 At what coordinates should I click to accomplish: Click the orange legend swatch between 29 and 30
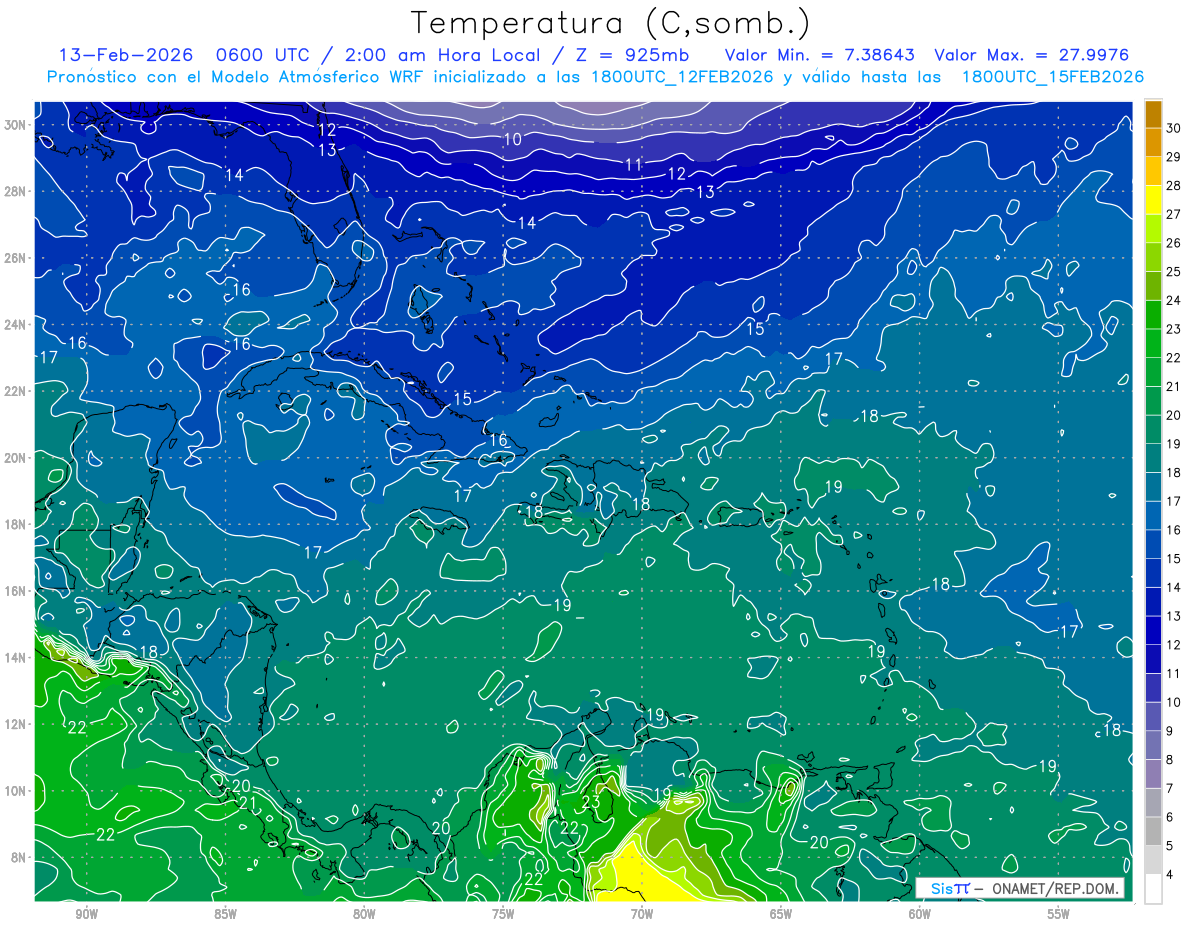coord(1153,142)
